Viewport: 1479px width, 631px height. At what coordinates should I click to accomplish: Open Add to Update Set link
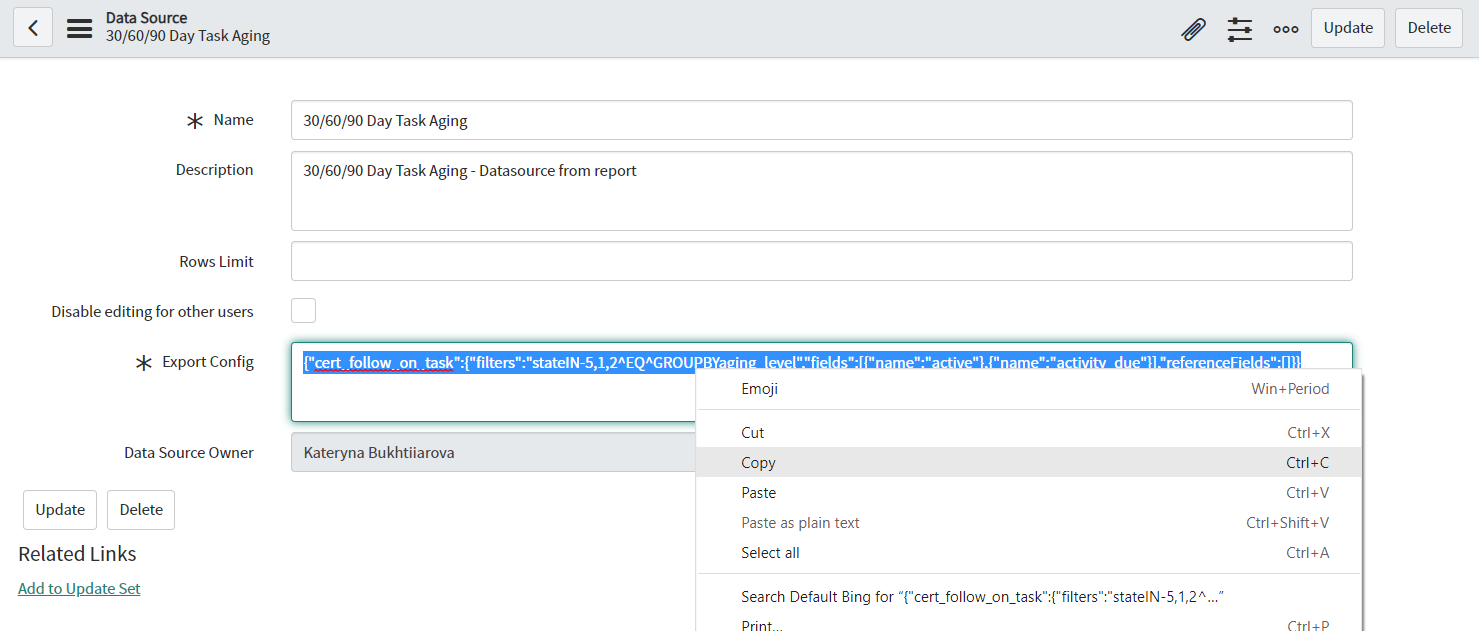coord(79,588)
